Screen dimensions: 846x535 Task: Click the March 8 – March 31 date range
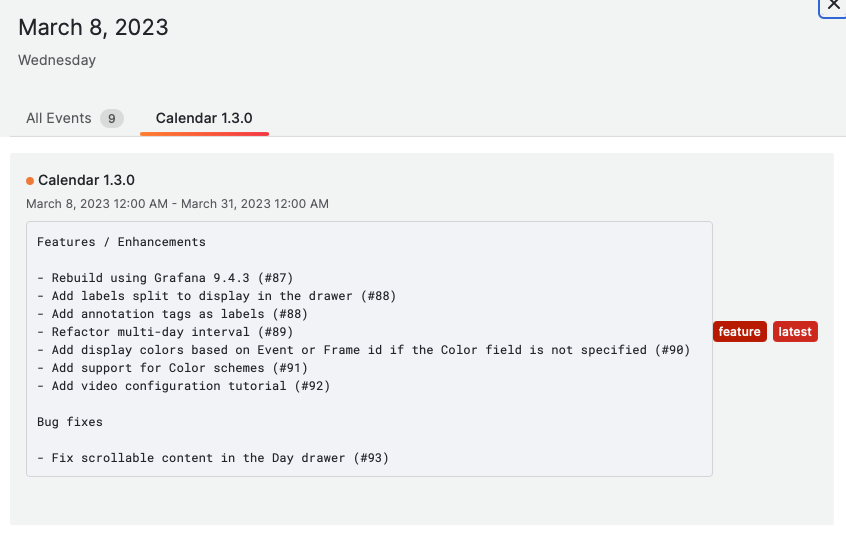tap(177, 204)
